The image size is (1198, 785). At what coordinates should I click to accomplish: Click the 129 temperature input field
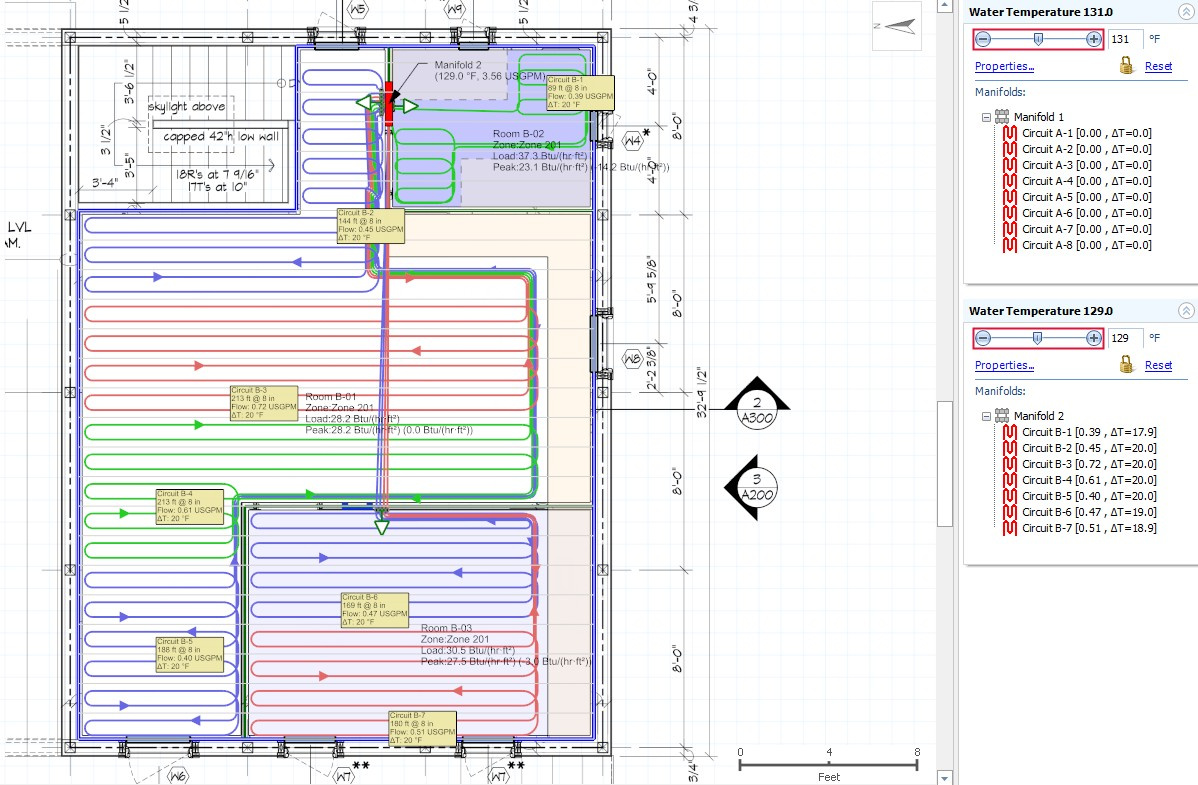[1127, 338]
